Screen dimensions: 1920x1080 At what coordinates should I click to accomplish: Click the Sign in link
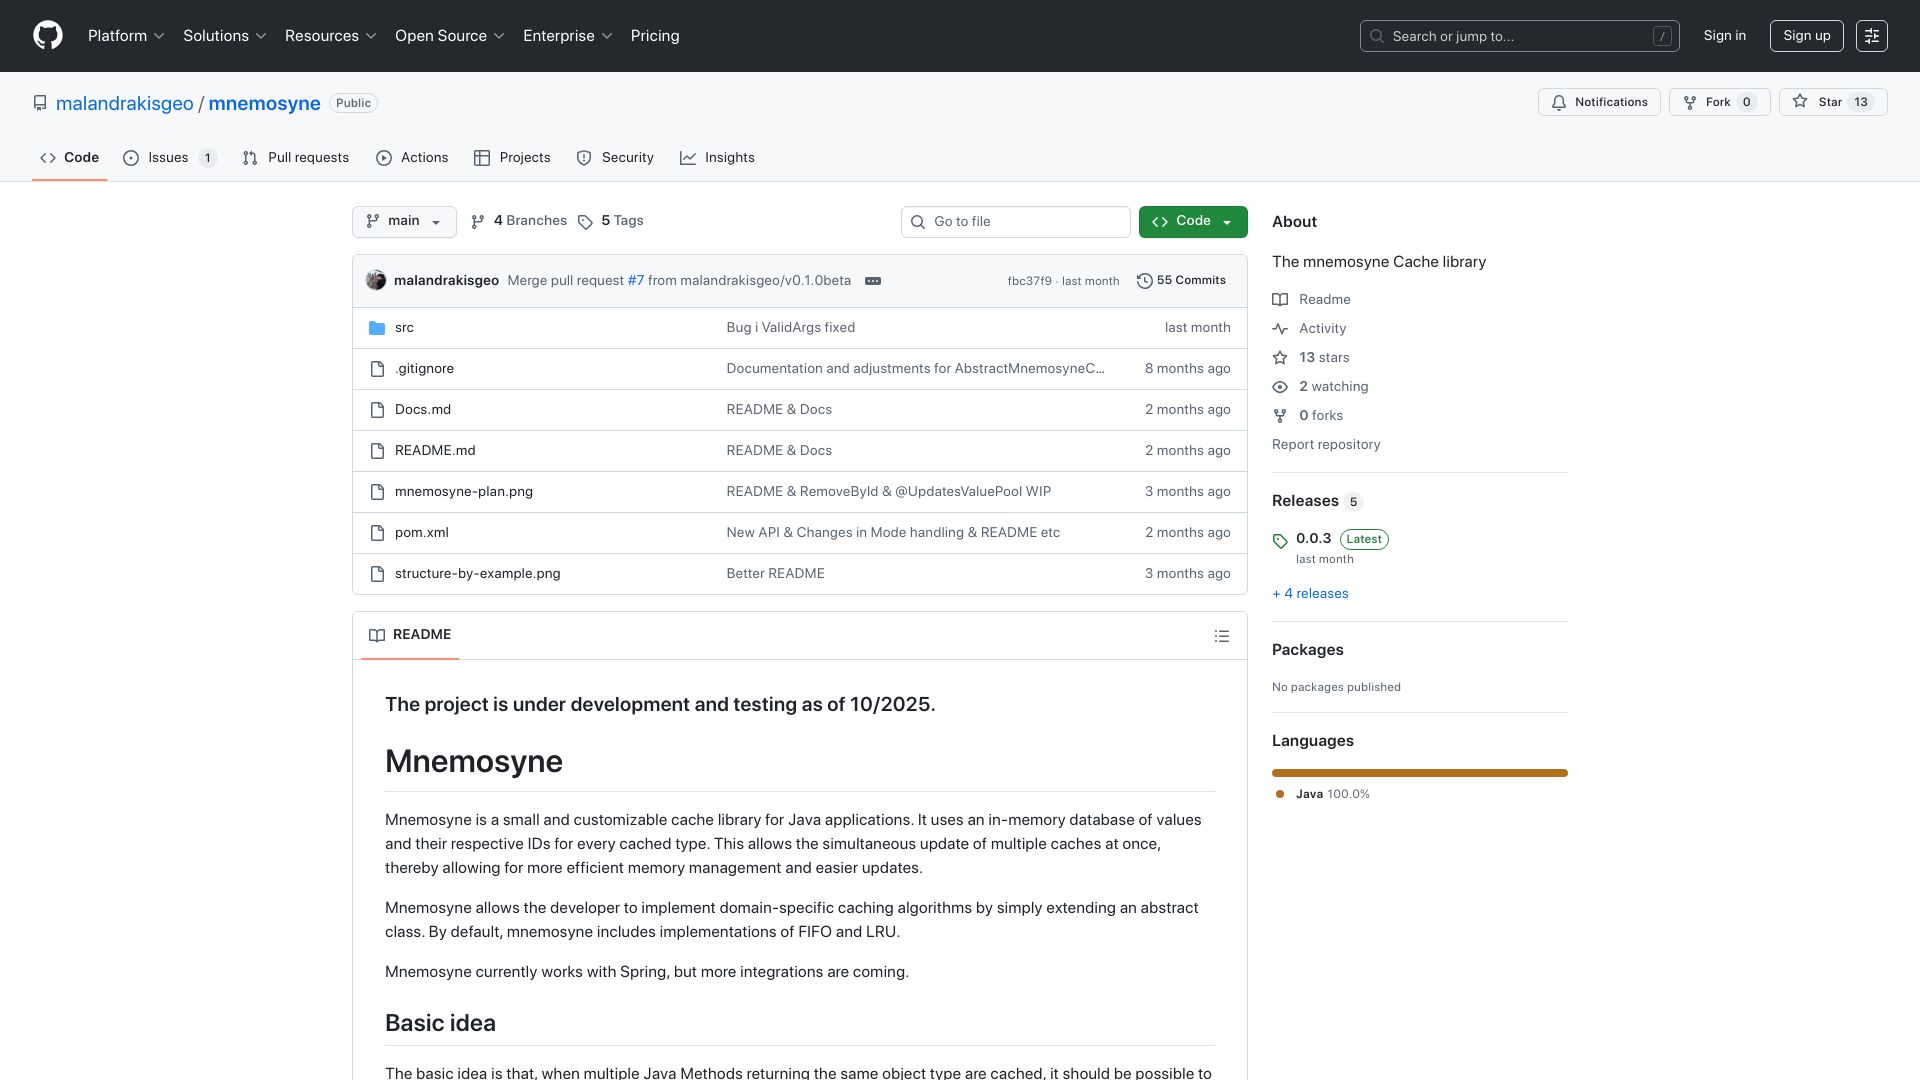click(1725, 36)
